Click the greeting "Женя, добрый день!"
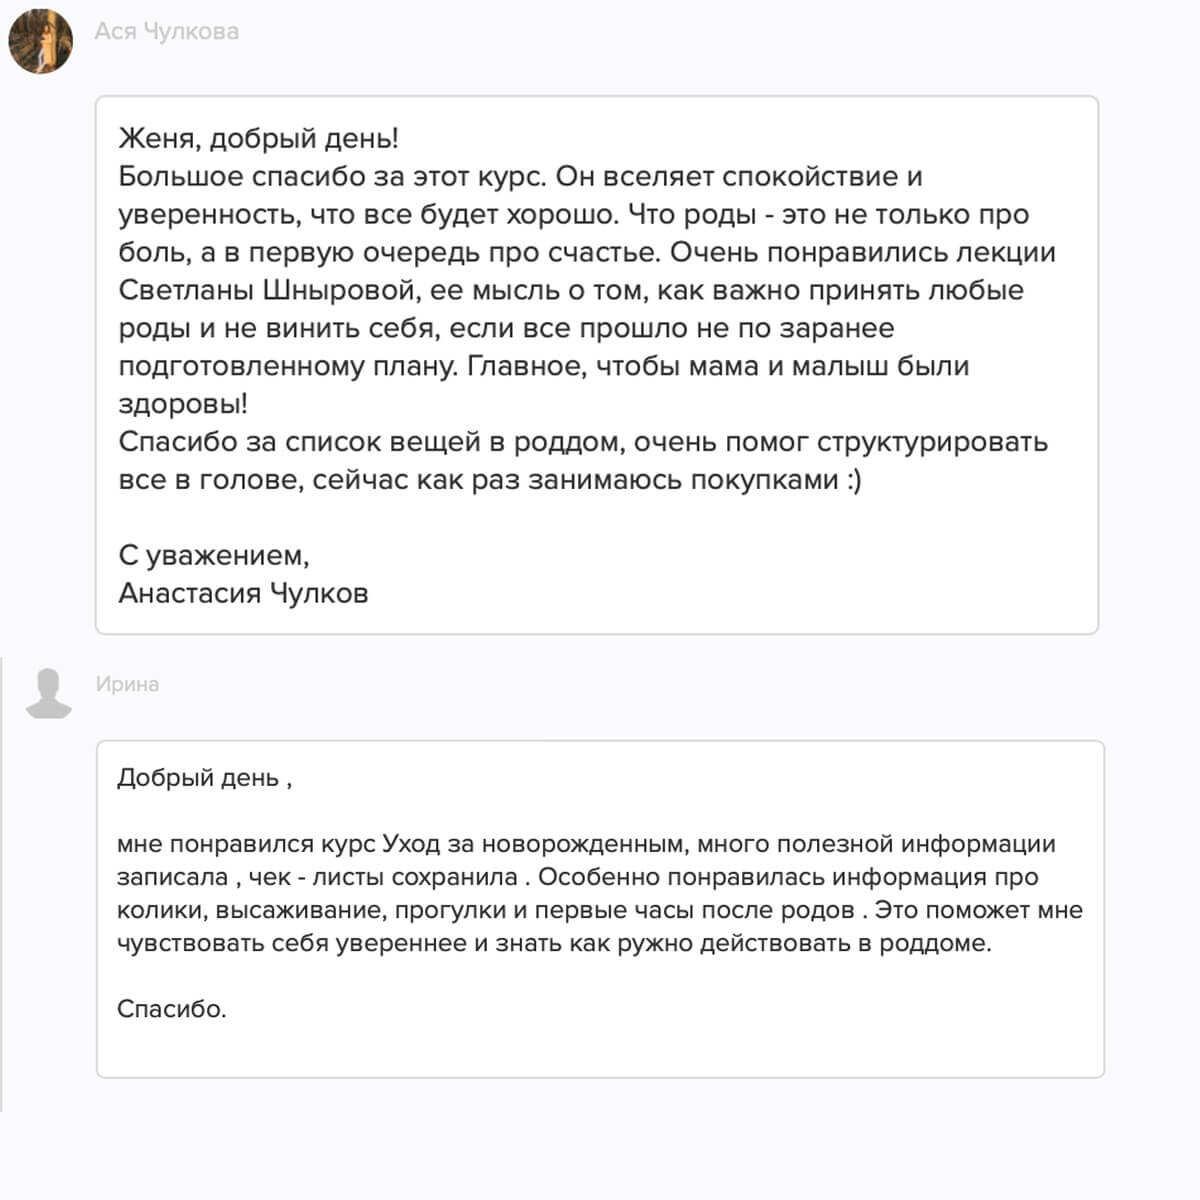 point(258,139)
